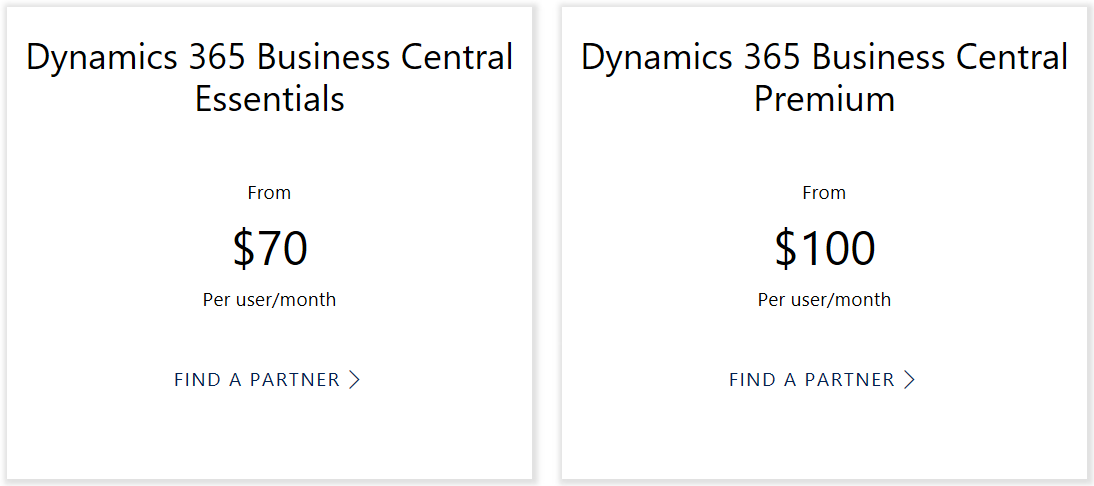Select the word Premium in right card title
This screenshot has height=486, width=1094.
(824, 99)
